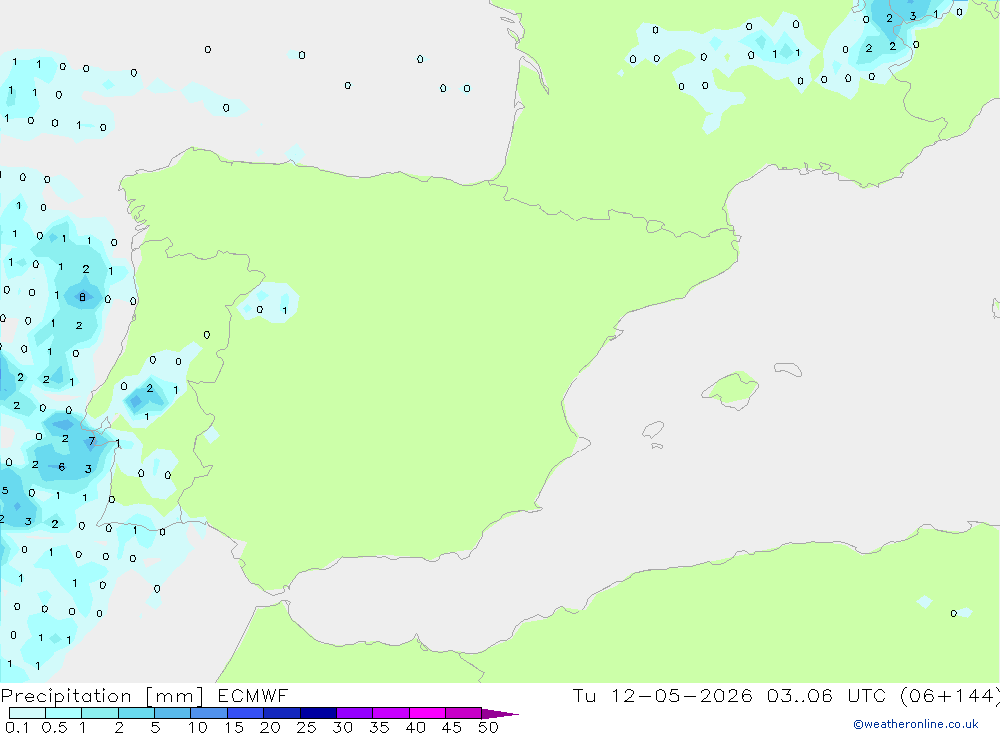
Task: Click the '20' legend scale label
Action: tap(270, 727)
